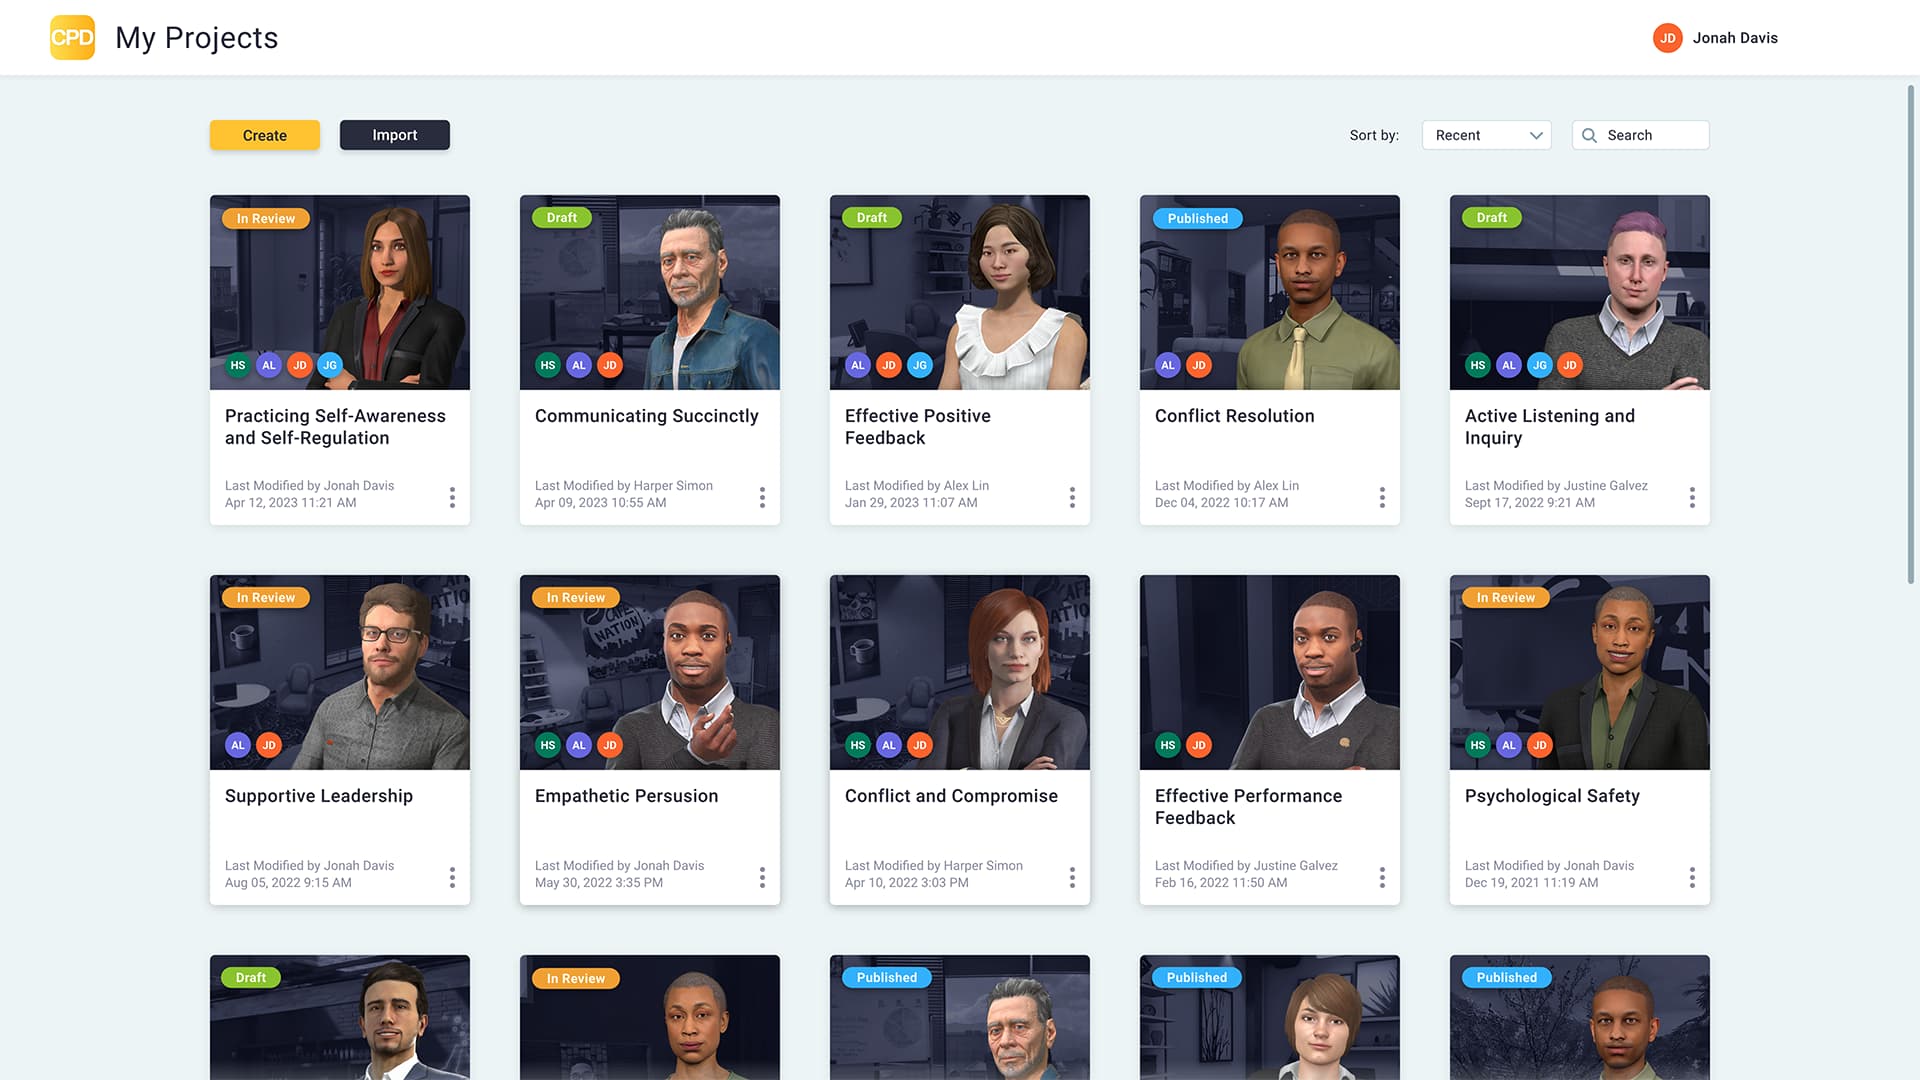Click In Review badge on Empathetic Persusion
1920x1080 pixels.
[x=576, y=597]
